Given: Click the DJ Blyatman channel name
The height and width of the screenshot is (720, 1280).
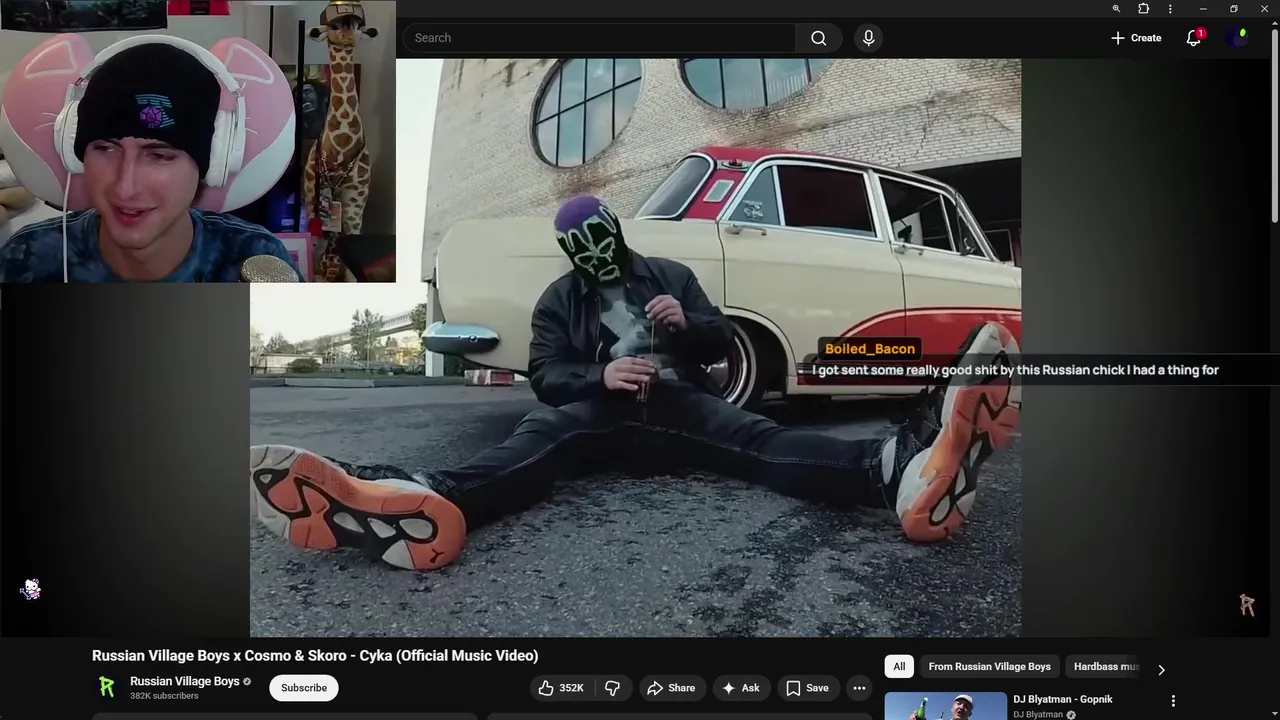Looking at the screenshot, I should (x=1038, y=715).
